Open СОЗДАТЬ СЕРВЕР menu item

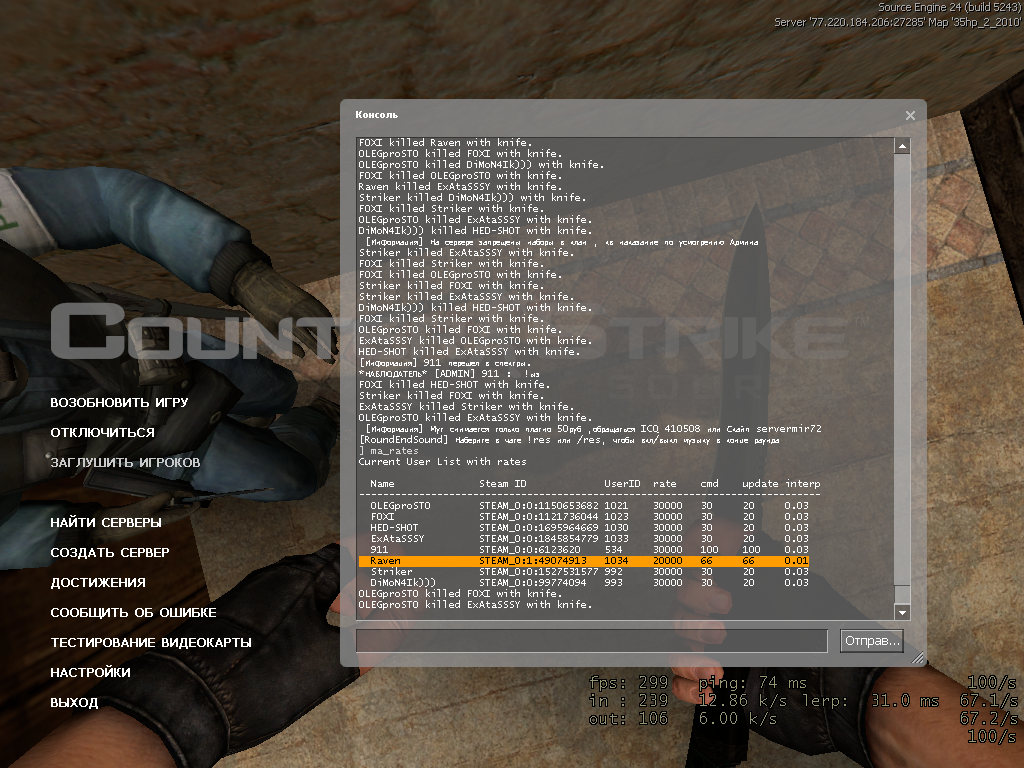pyautogui.click(x=110, y=552)
